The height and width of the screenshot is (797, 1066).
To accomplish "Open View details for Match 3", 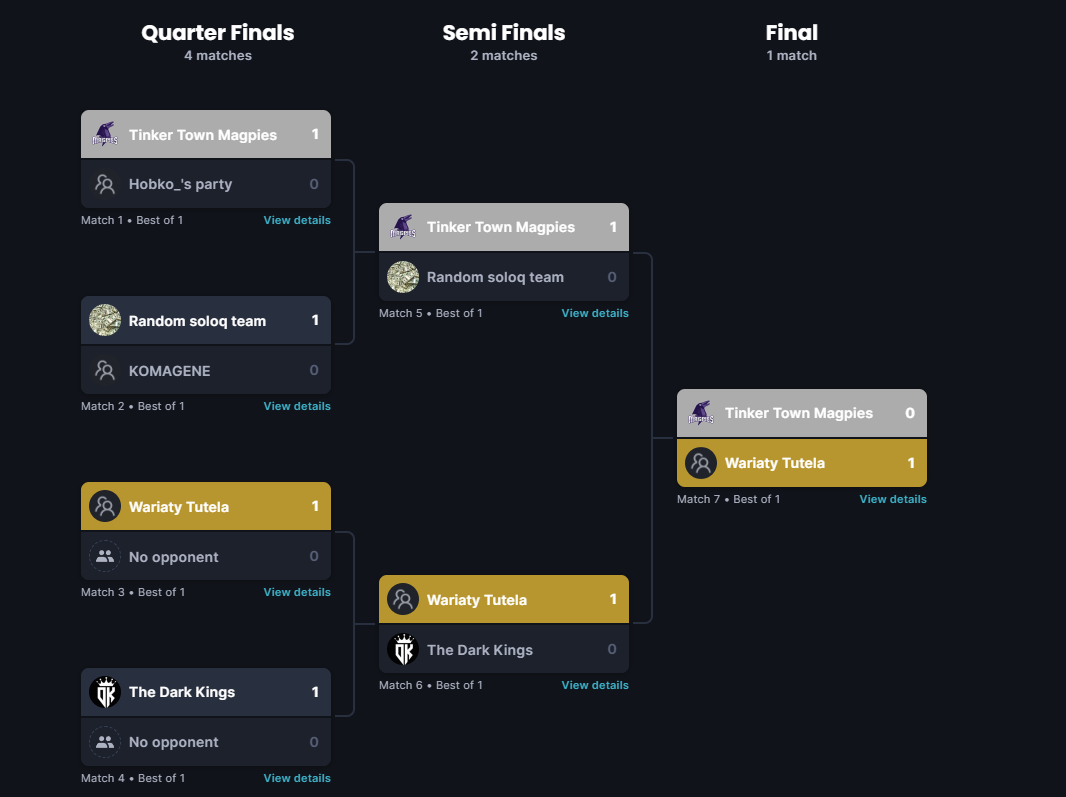I will click(x=297, y=592).
